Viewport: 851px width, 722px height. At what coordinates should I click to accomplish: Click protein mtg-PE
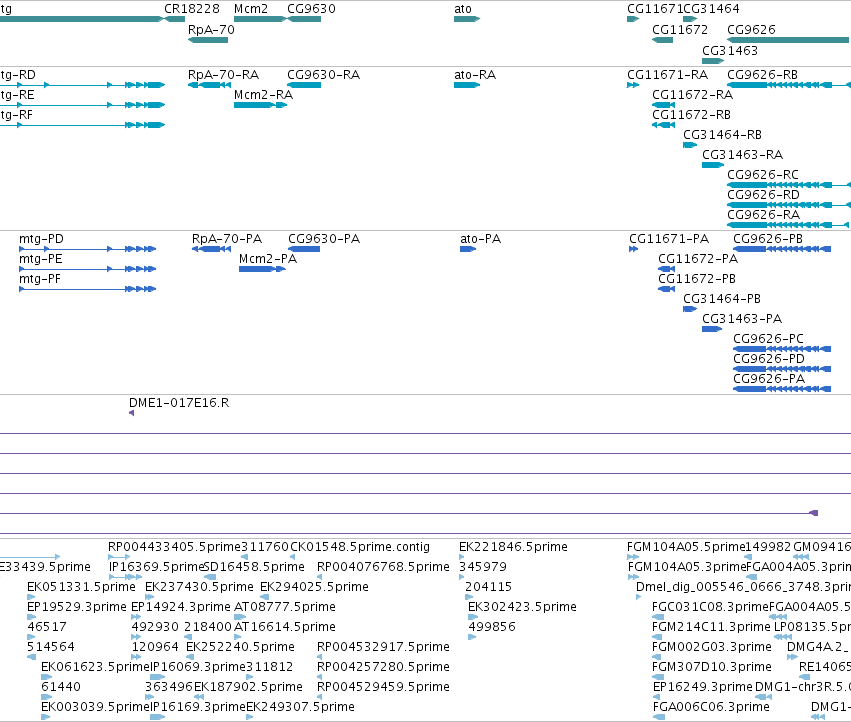(41, 259)
